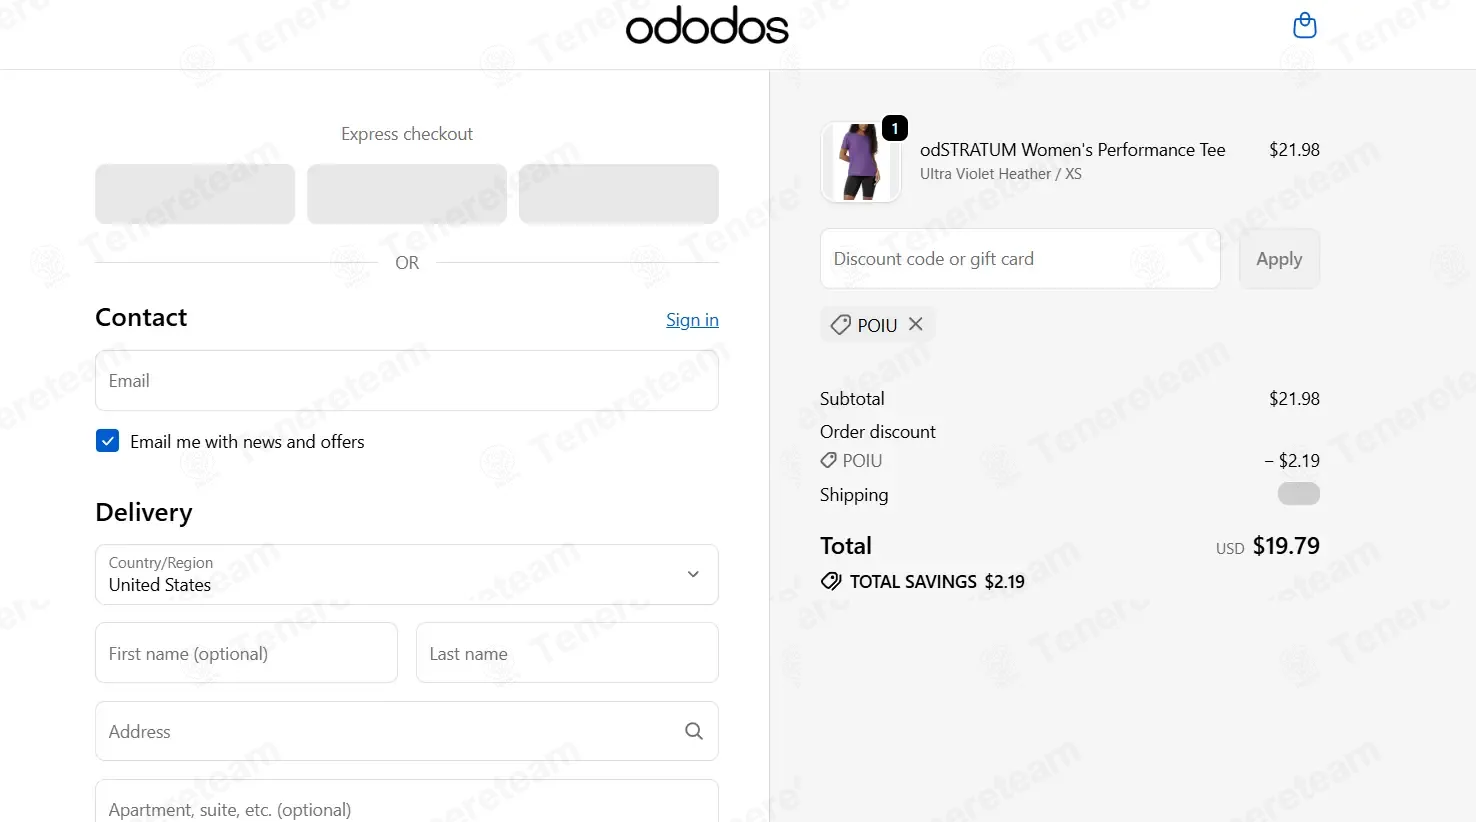Click the quantity badge on product thumbnail

895,128
